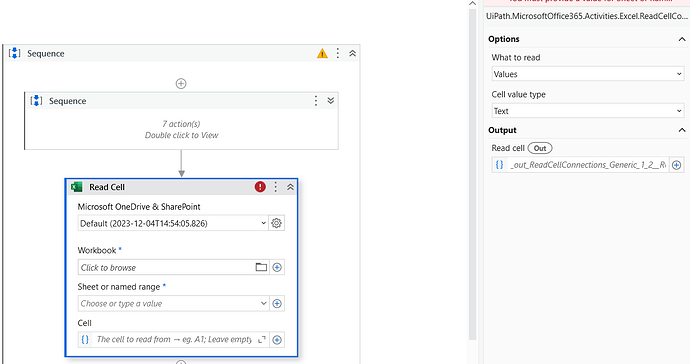Click the Excel icon on Read Cell
This screenshot has width=690, height=364.
77,187
